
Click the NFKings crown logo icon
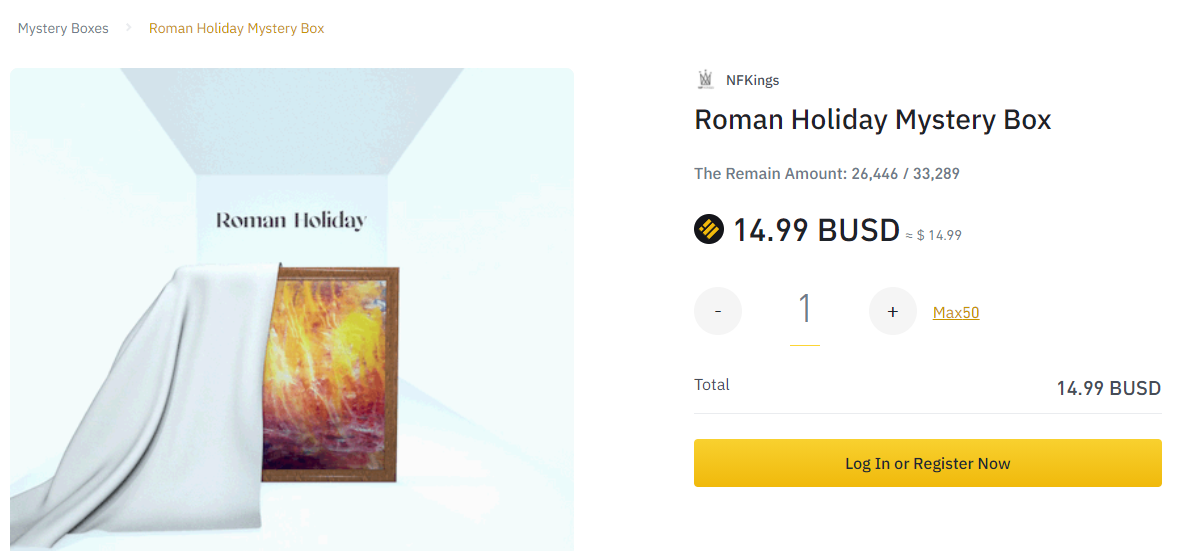pyautogui.click(x=706, y=80)
